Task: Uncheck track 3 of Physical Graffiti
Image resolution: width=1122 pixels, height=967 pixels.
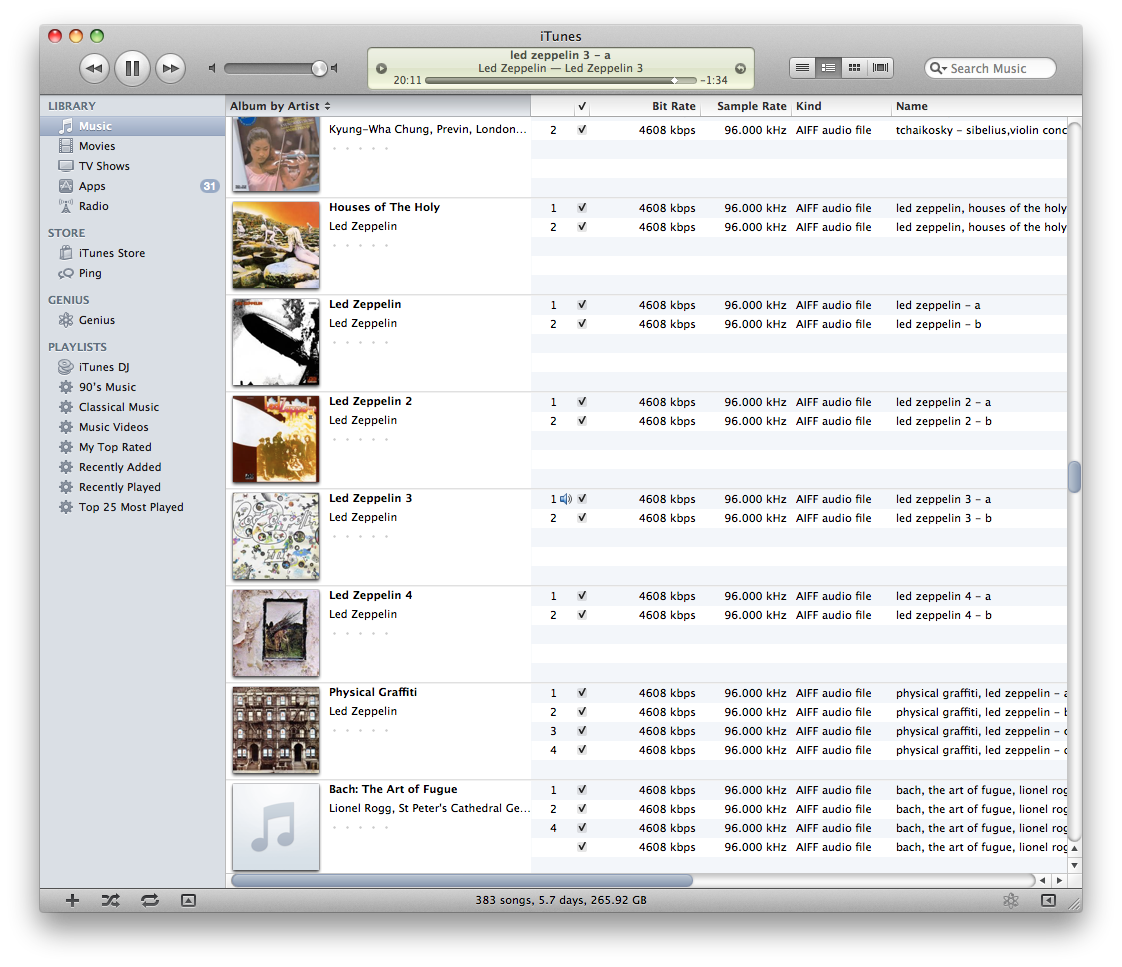Action: 582,731
